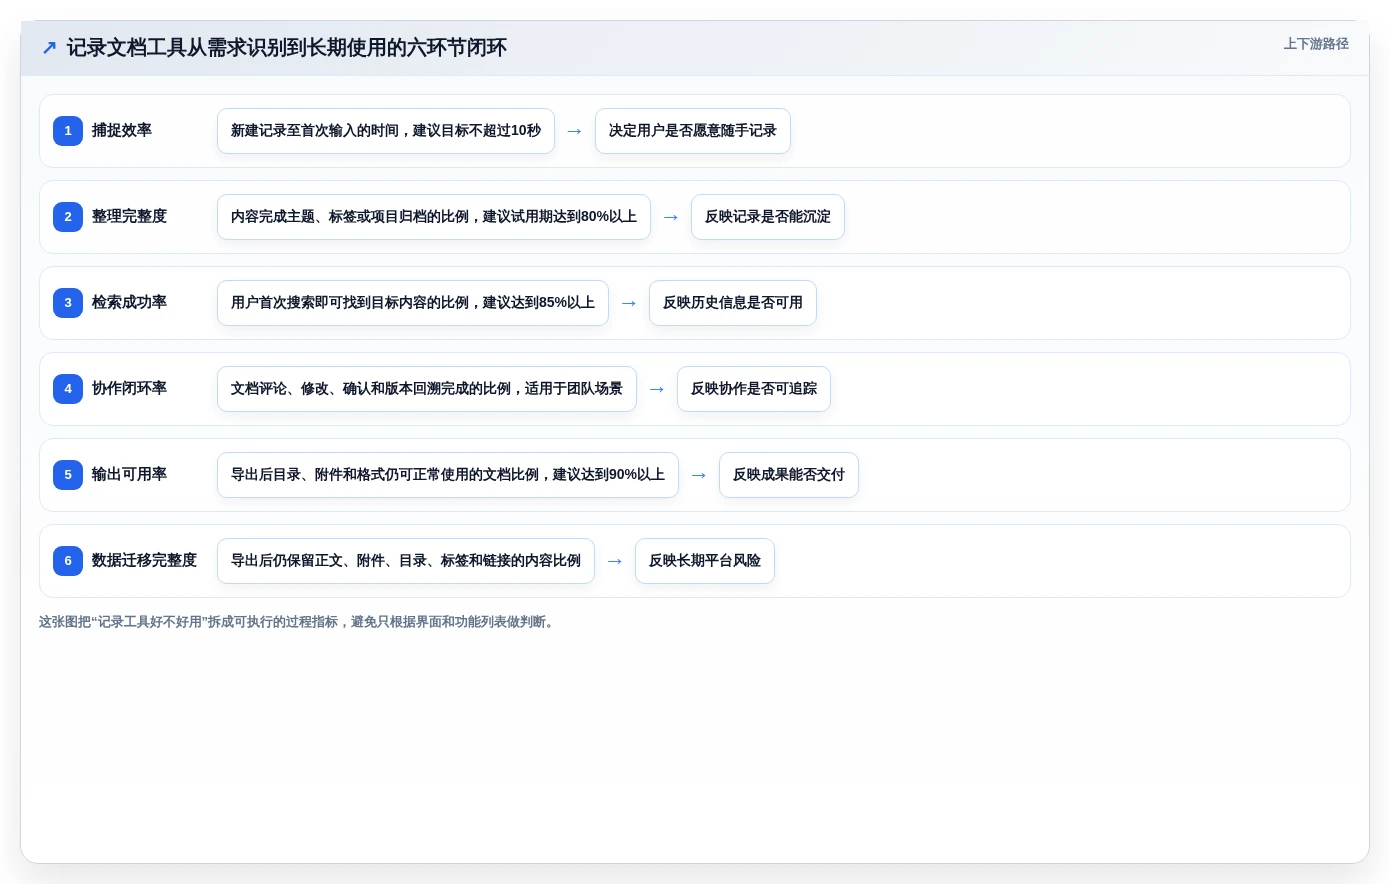Select the 捕捉效率 label

click(122, 130)
